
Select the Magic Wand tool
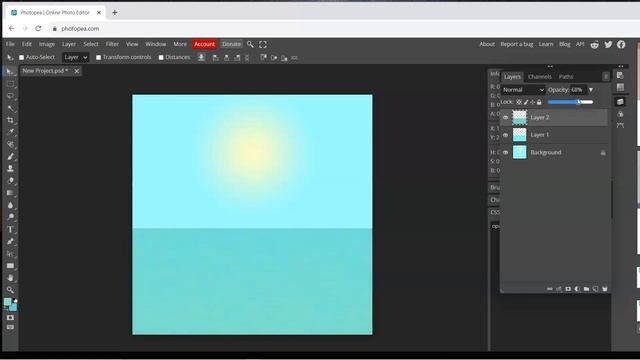click(x=10, y=109)
